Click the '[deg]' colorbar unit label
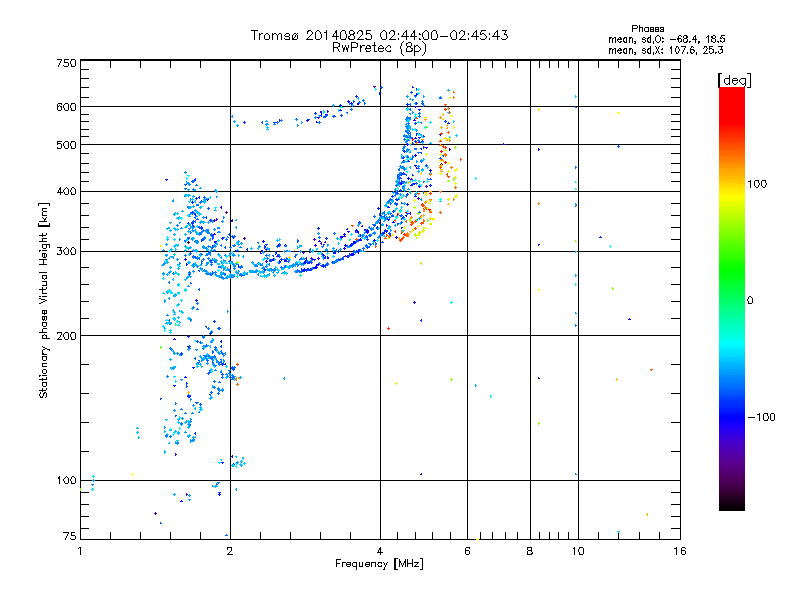The height and width of the screenshot is (600, 800). click(734, 80)
